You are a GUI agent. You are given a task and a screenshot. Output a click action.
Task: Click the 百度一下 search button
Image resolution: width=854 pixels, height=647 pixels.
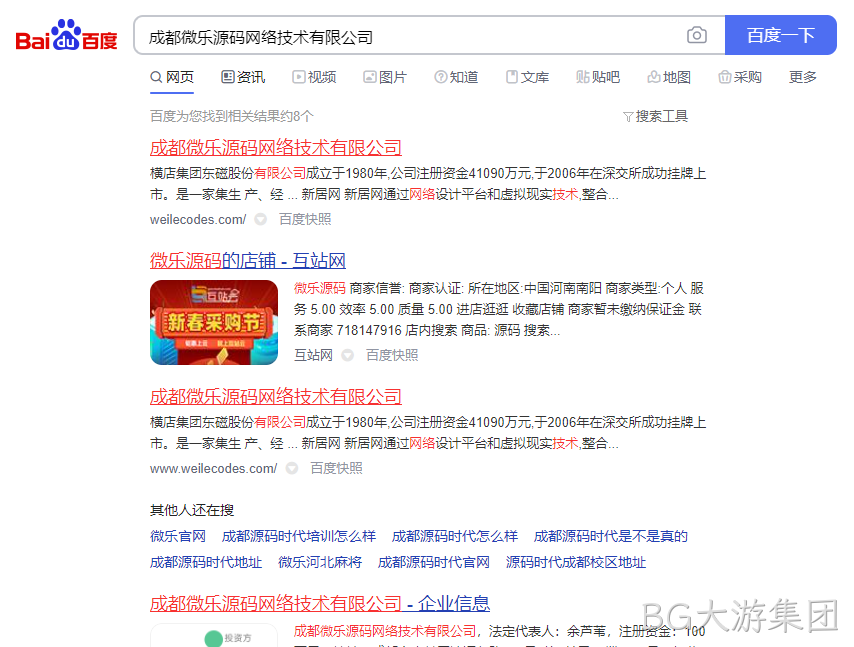pyautogui.click(x=780, y=35)
